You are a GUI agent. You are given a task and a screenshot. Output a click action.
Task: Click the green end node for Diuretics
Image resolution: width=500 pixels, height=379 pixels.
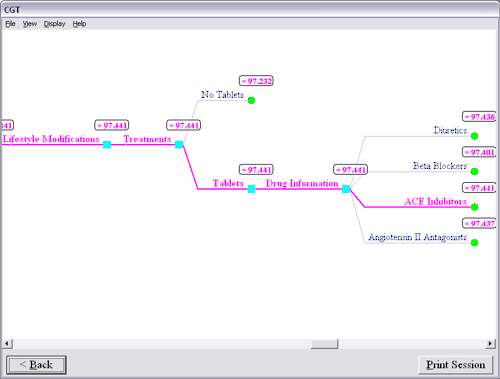tap(475, 136)
